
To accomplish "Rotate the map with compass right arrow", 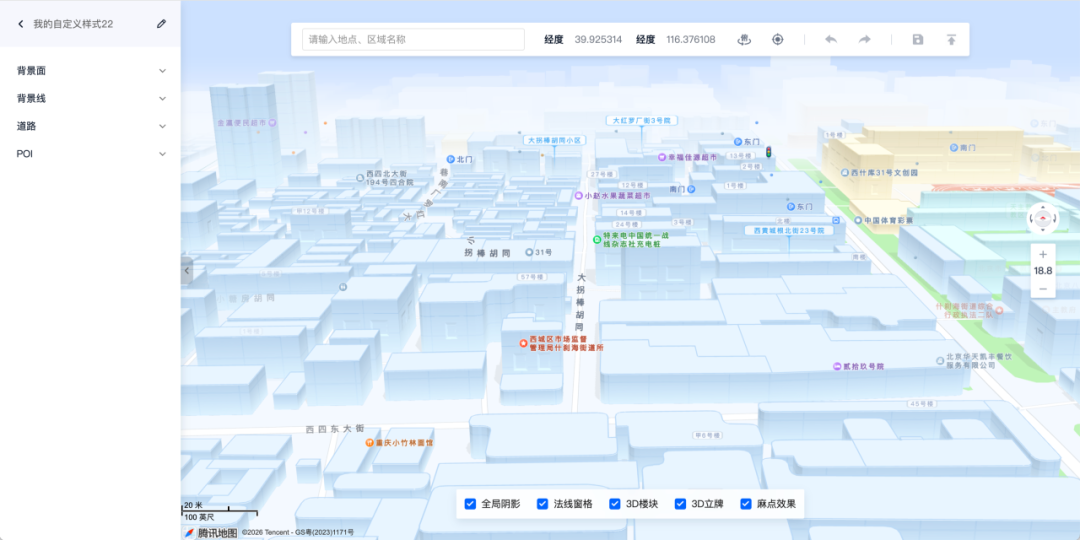I will click(x=1055, y=219).
